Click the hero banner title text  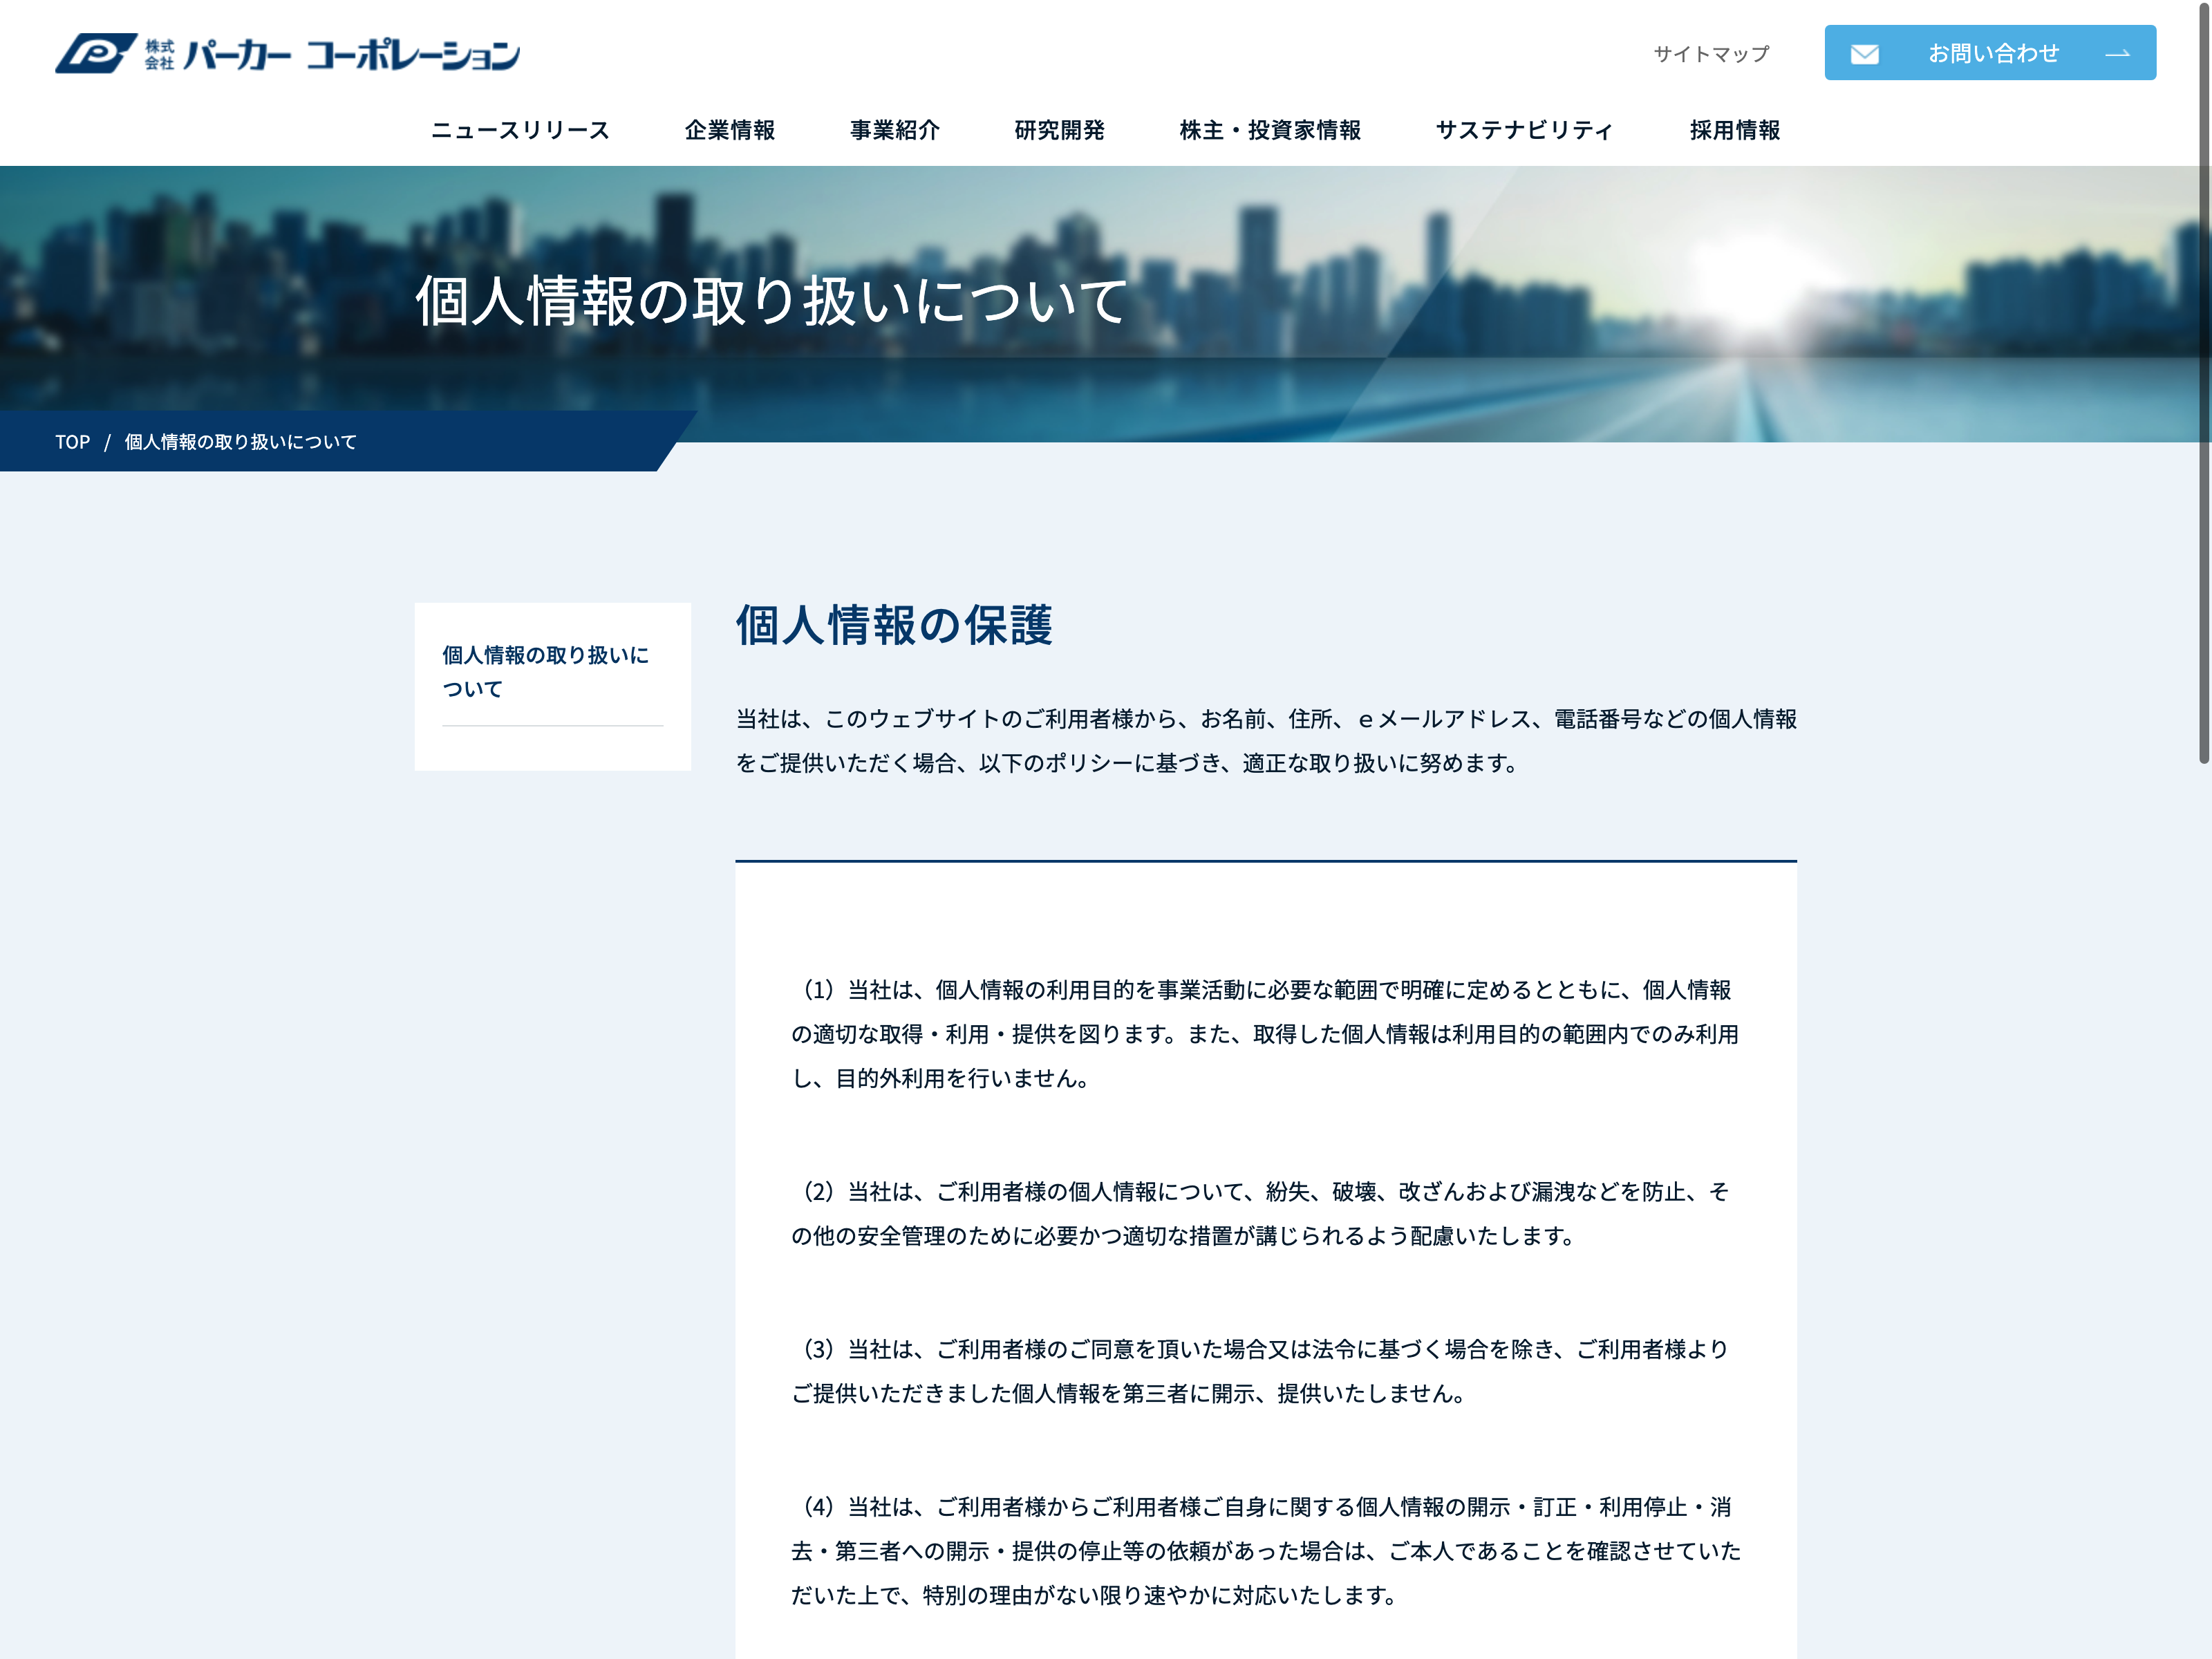point(771,301)
